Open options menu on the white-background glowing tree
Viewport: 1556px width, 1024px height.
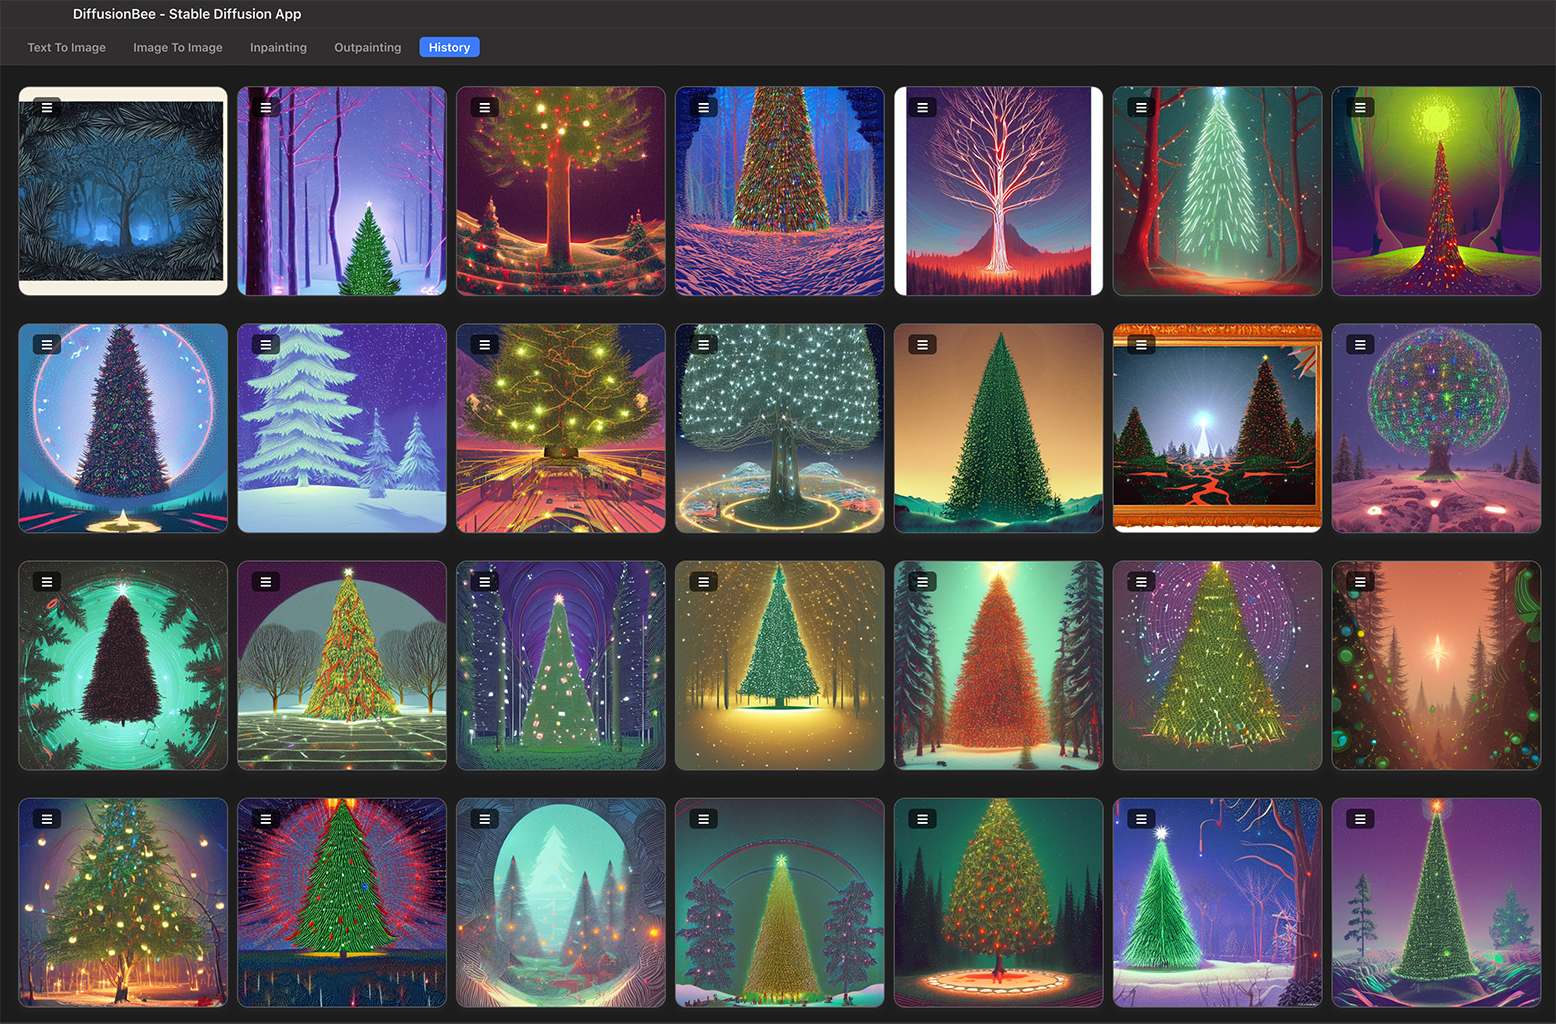920,107
